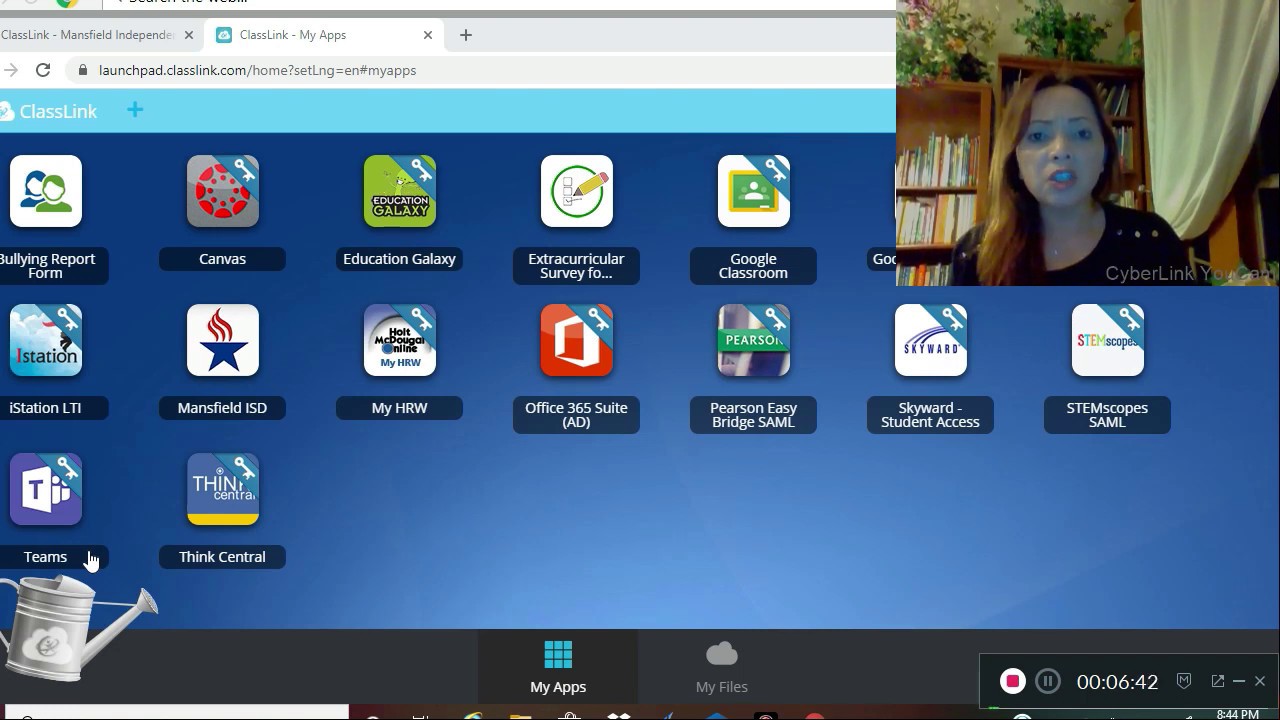Reload the page with the refresh button
1280x720 pixels.
tap(43, 70)
